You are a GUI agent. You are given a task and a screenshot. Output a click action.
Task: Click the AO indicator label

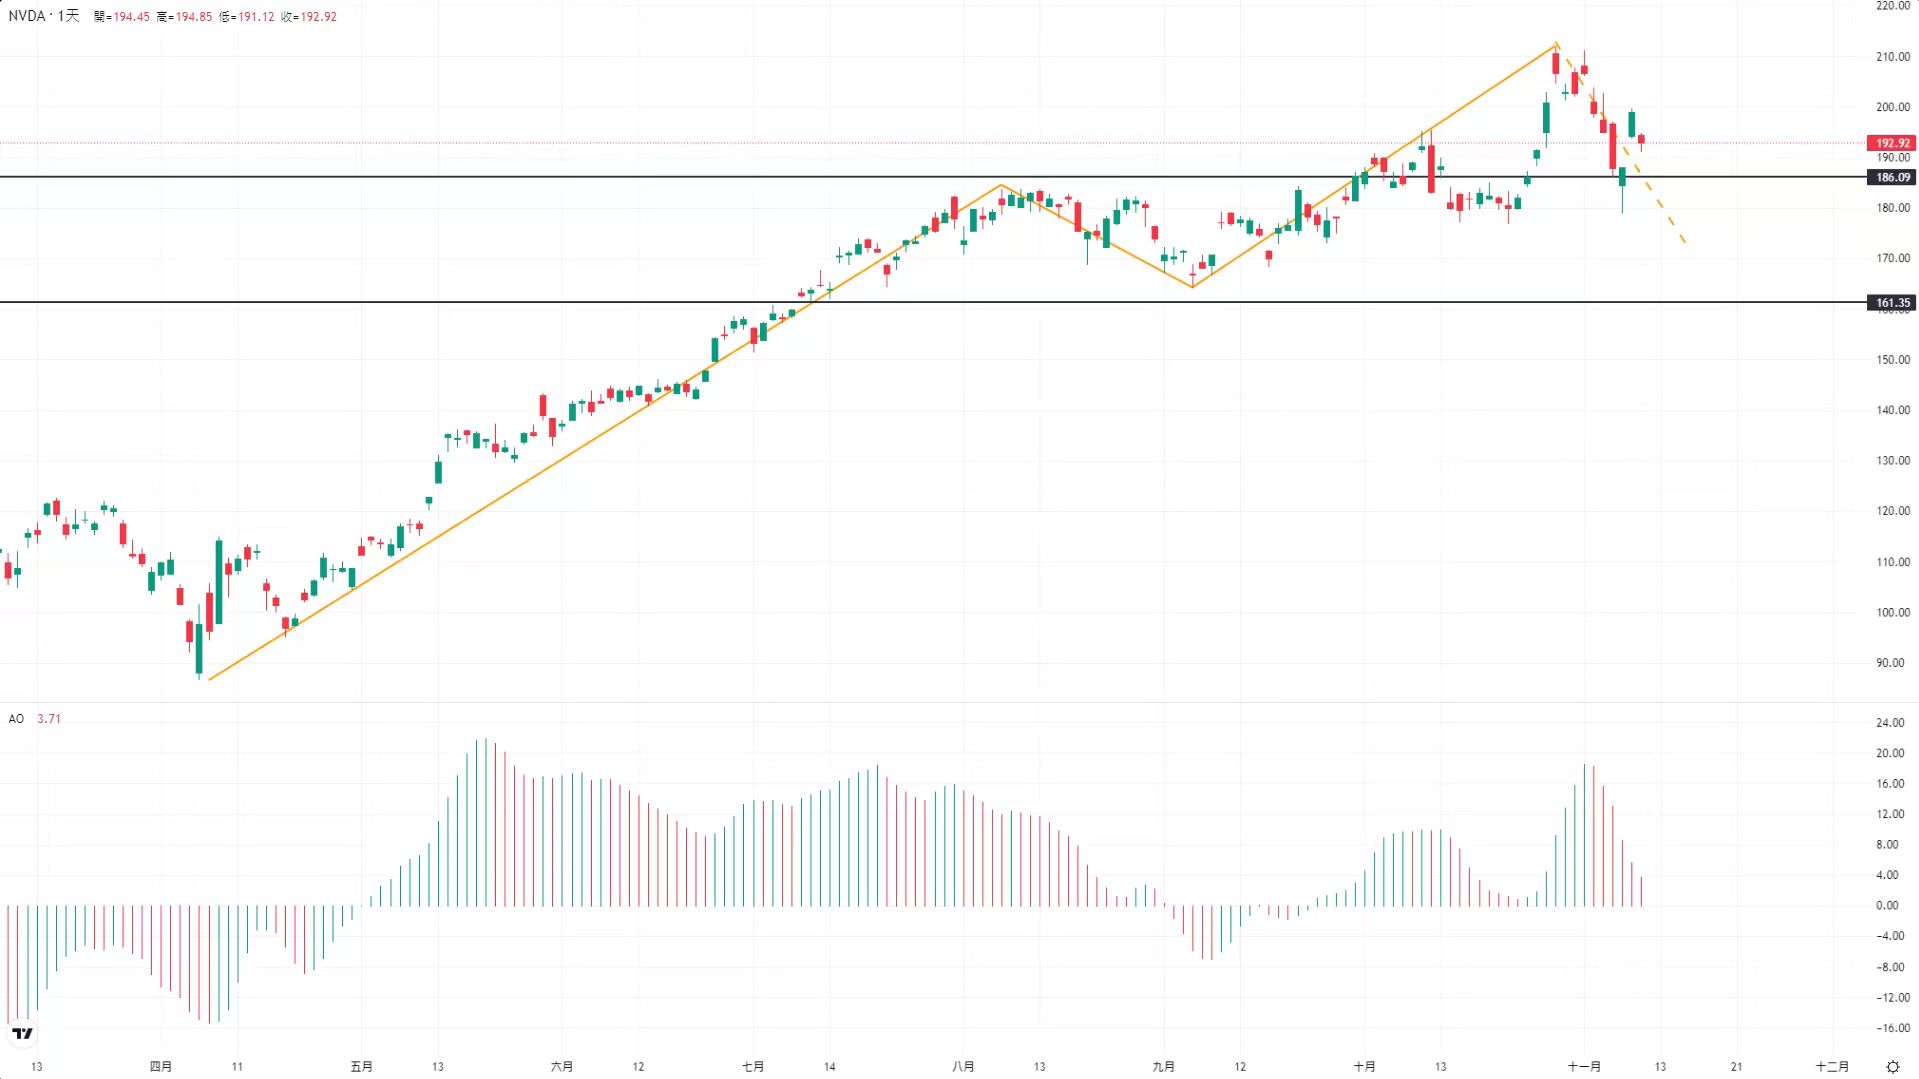16,719
